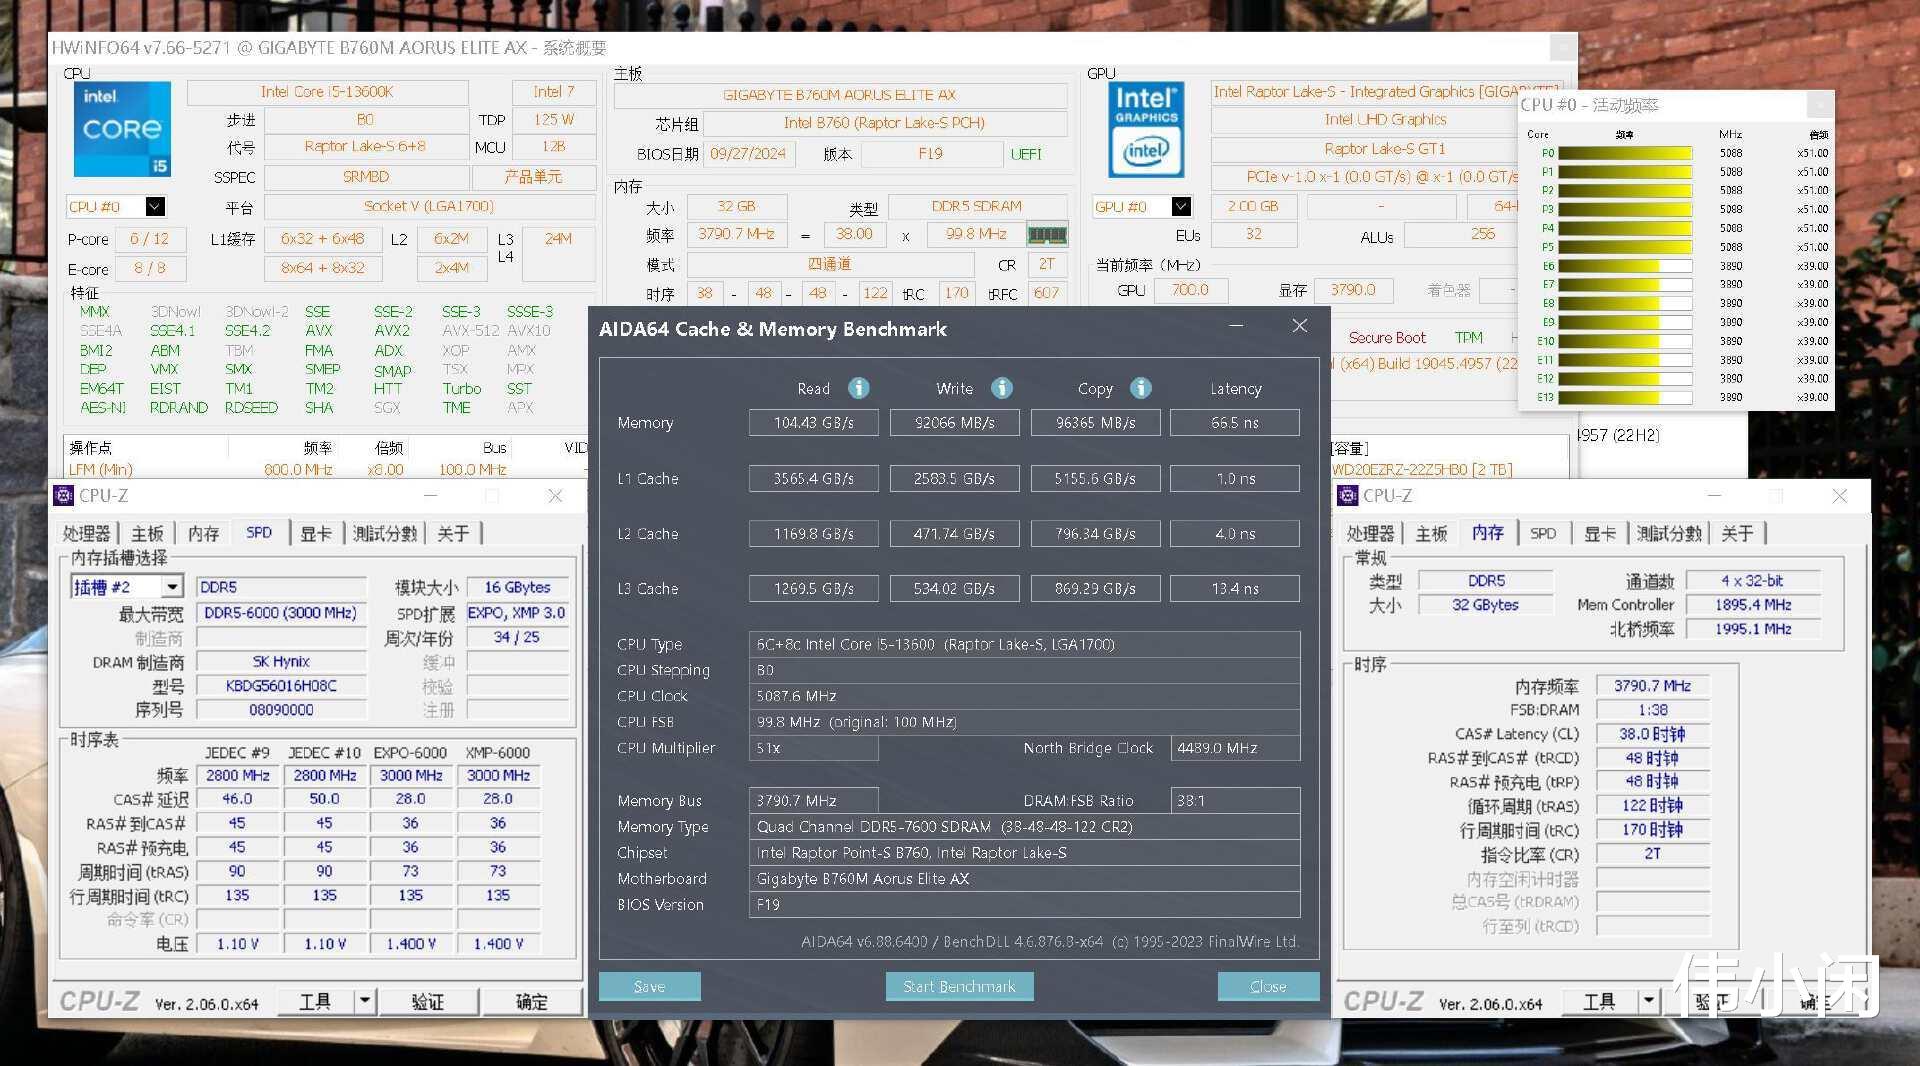Click Mem Controller value 1895.4 MHz

click(1752, 605)
